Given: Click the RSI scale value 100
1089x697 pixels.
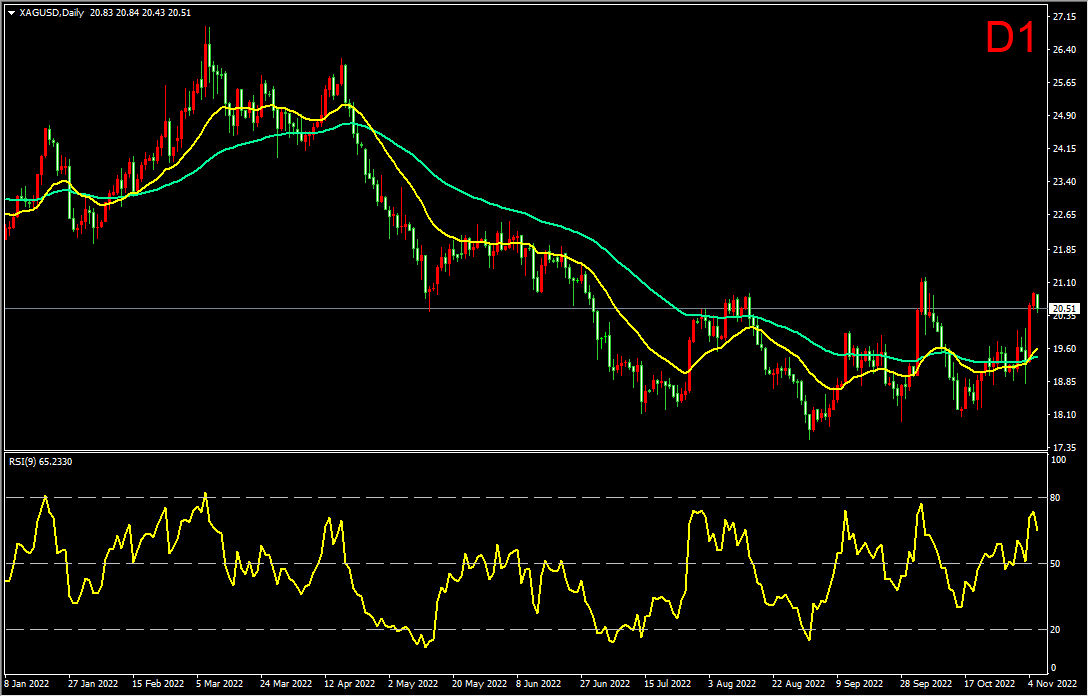Looking at the screenshot, I should 1059,460.
